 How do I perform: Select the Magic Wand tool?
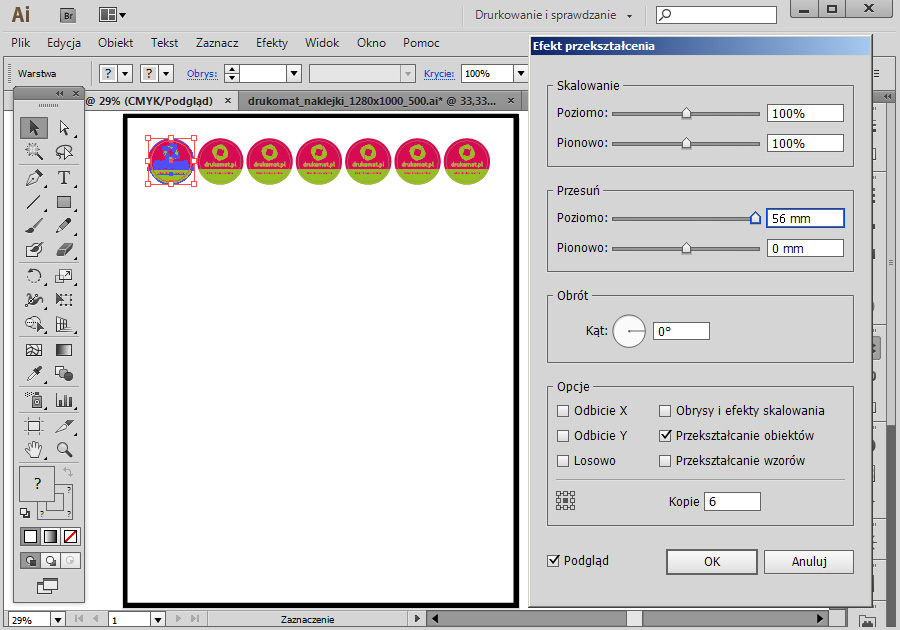34,151
